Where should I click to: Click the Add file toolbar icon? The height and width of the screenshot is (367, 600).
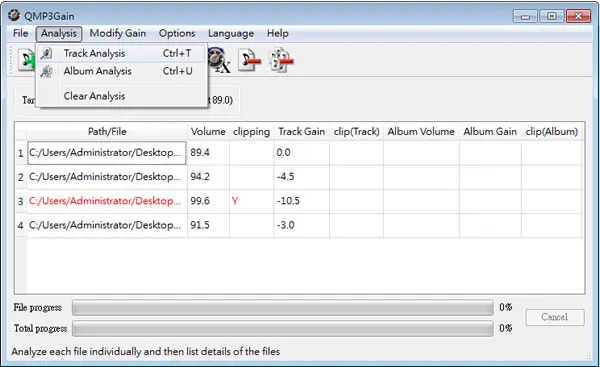(27, 60)
